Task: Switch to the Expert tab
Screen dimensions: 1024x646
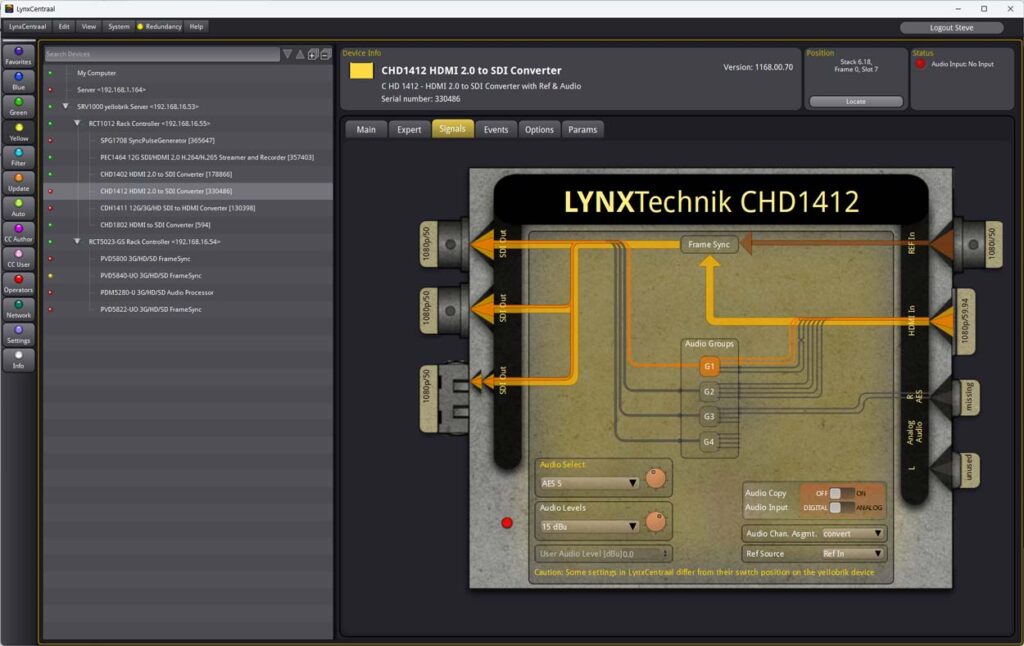Action: [408, 129]
